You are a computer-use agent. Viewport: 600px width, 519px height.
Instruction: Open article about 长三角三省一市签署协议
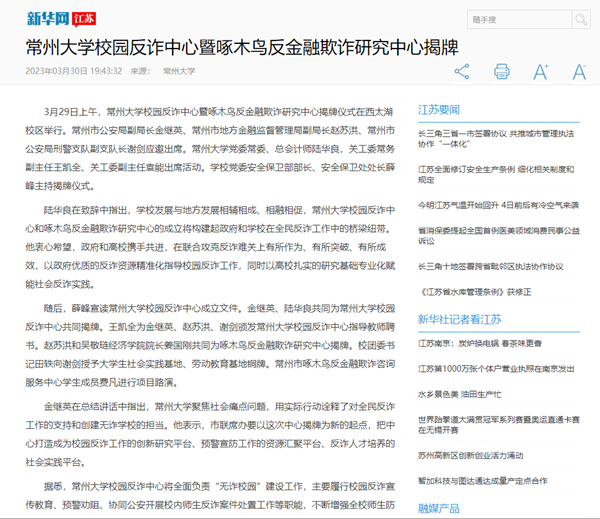tap(496, 138)
